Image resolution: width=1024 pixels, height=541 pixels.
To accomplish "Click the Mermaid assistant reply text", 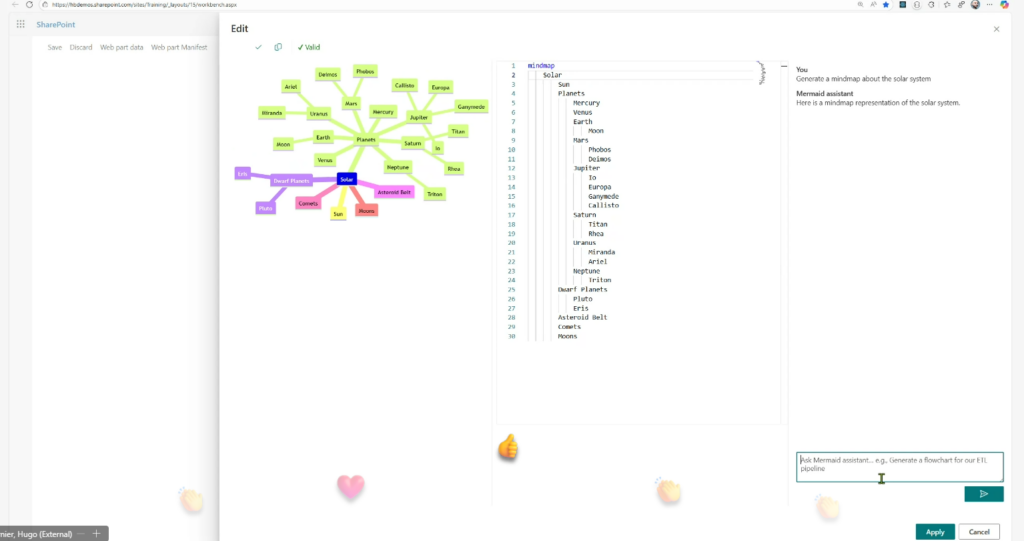I will click(878, 103).
